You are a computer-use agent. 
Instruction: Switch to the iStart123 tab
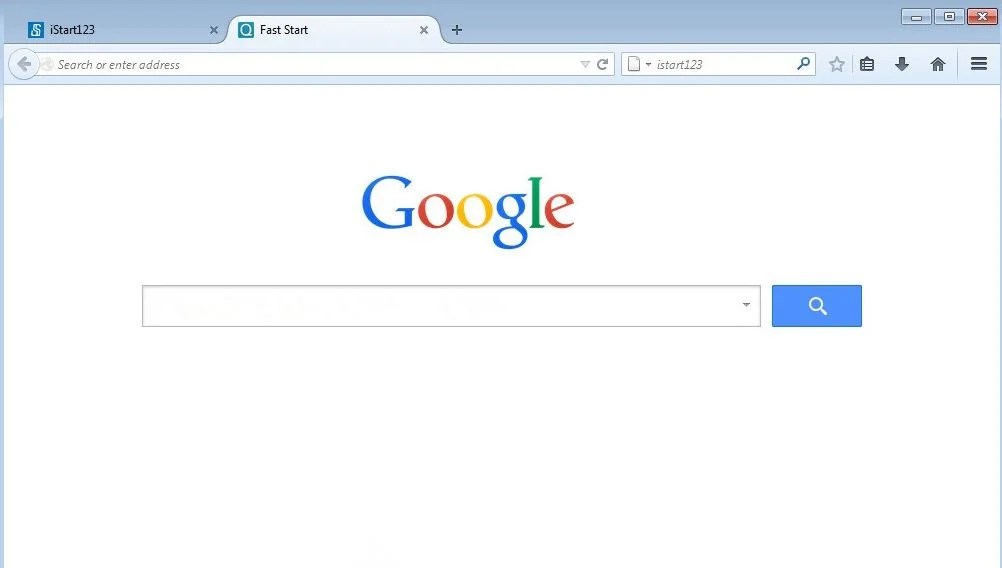tap(115, 29)
